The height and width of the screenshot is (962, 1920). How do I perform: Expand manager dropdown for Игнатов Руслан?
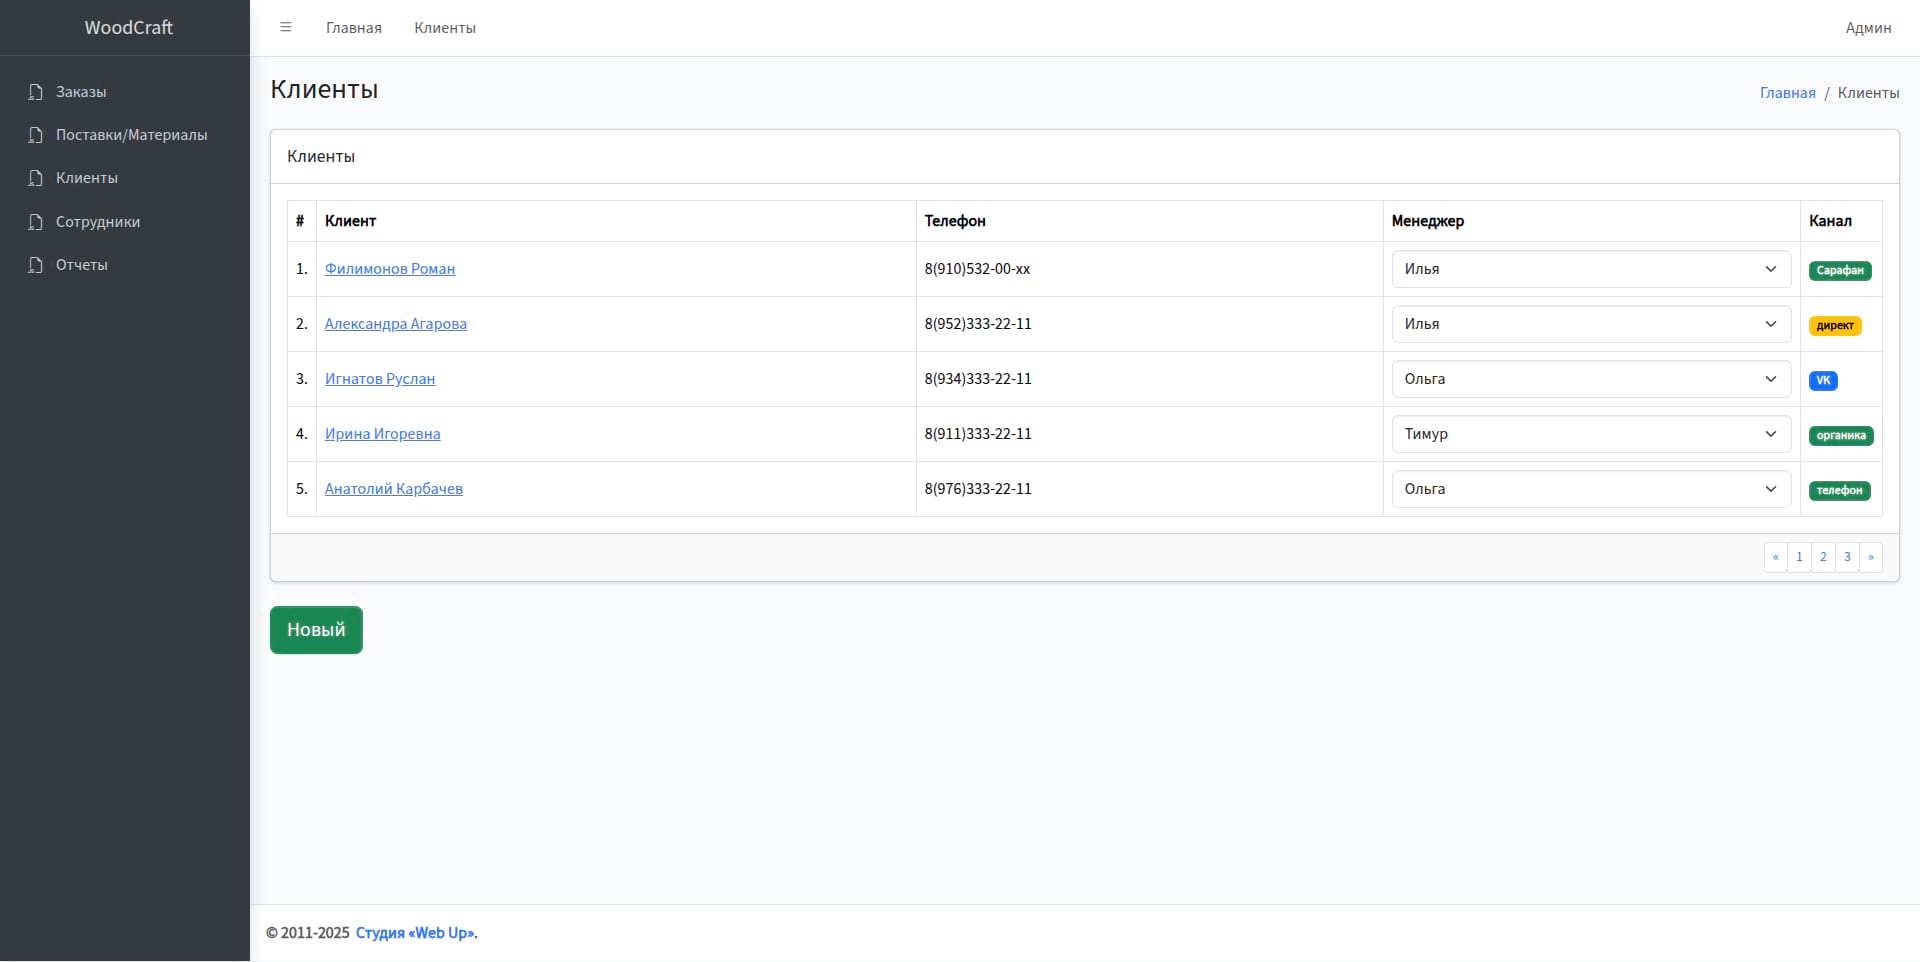point(1590,379)
